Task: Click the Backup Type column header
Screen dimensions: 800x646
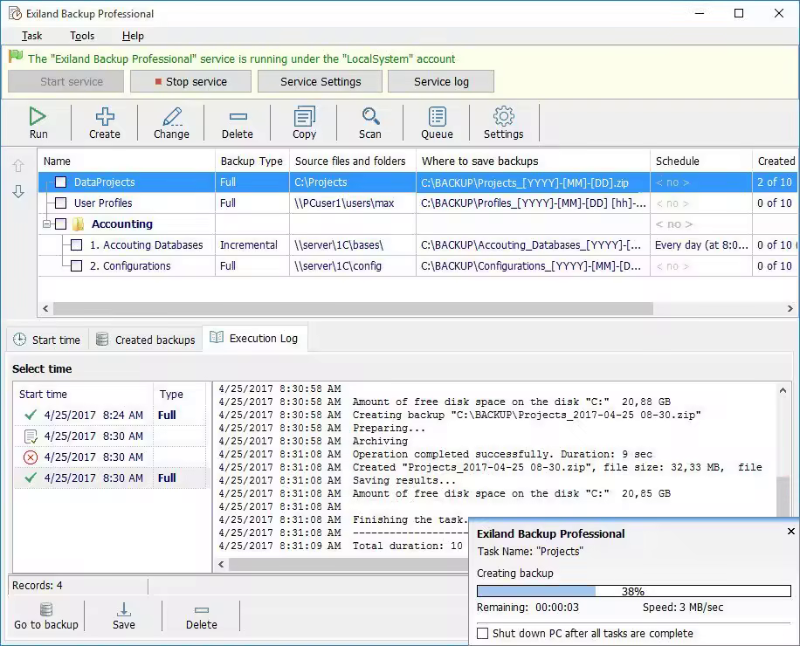Action: (x=252, y=161)
